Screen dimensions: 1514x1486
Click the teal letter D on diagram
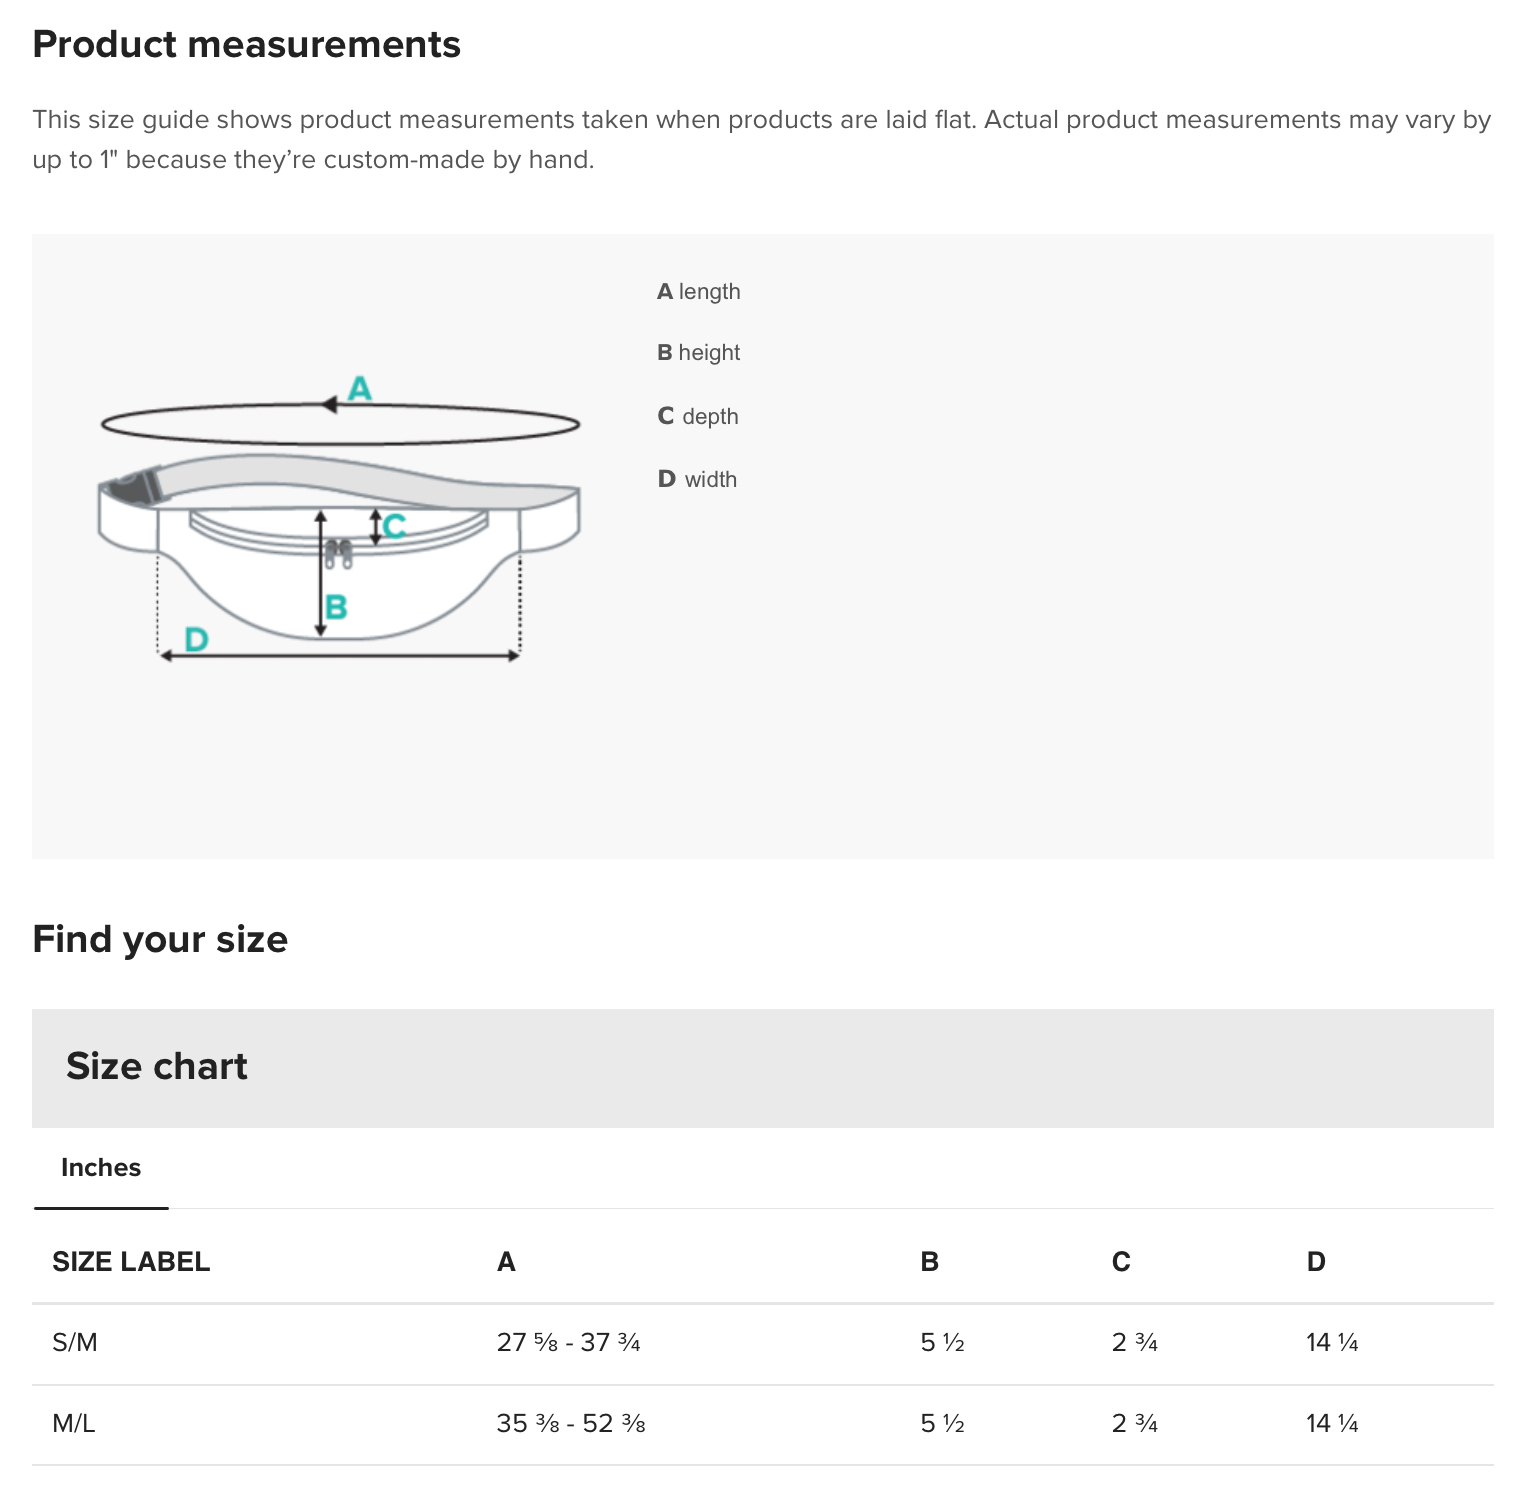point(196,638)
